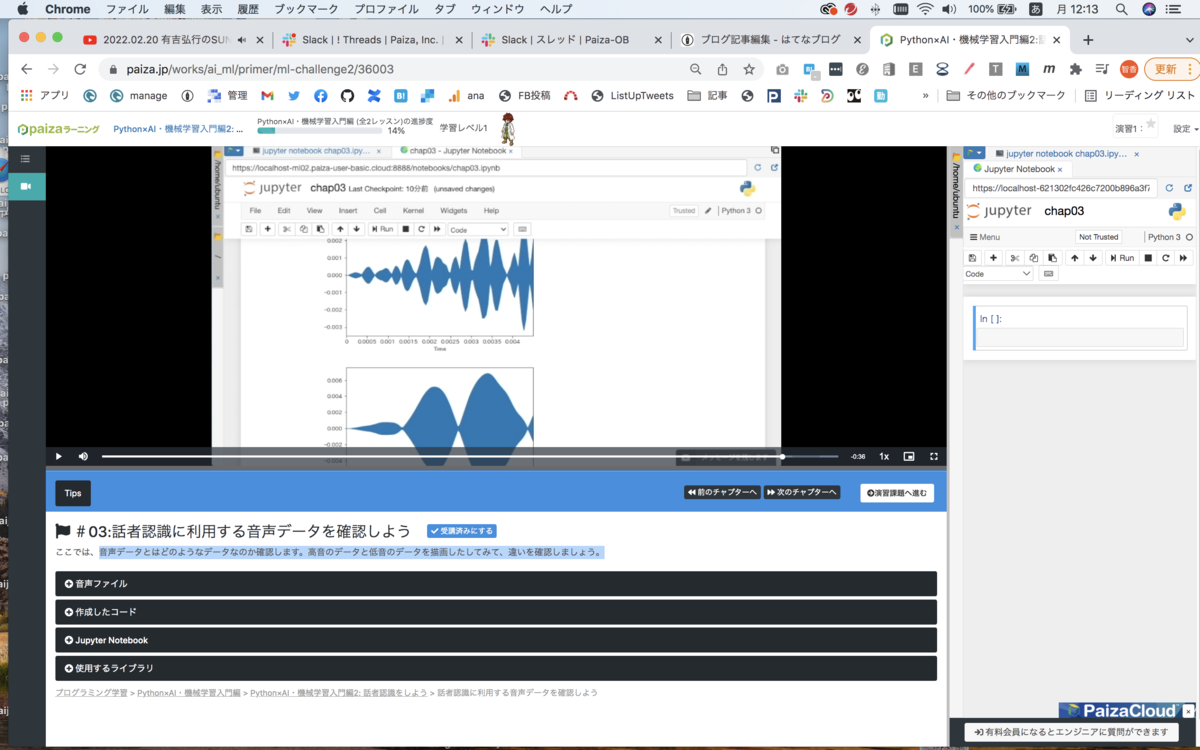Open その他のブックマーク folder

pos(1006,96)
